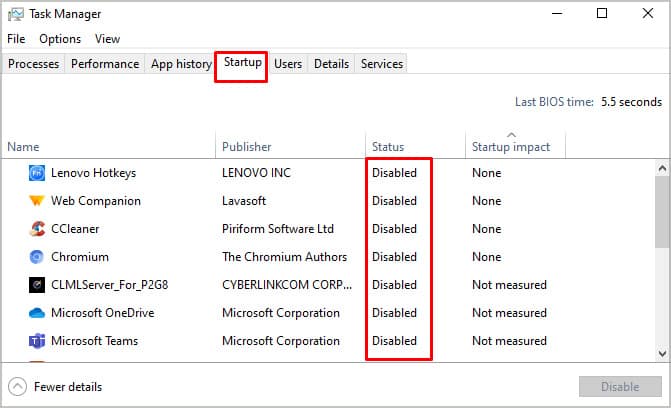Image resolution: width=671 pixels, height=408 pixels.
Task: Click the Task Manager title bar icon
Action: click(16, 15)
